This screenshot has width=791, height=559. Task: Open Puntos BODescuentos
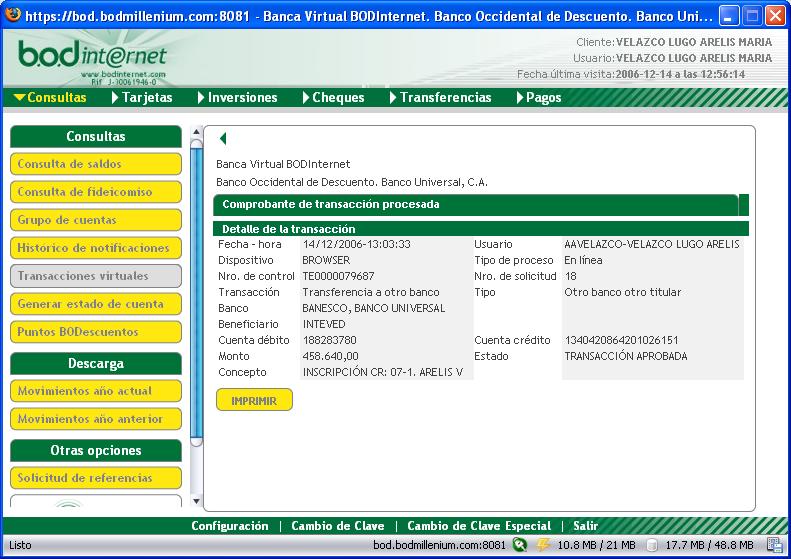96,332
